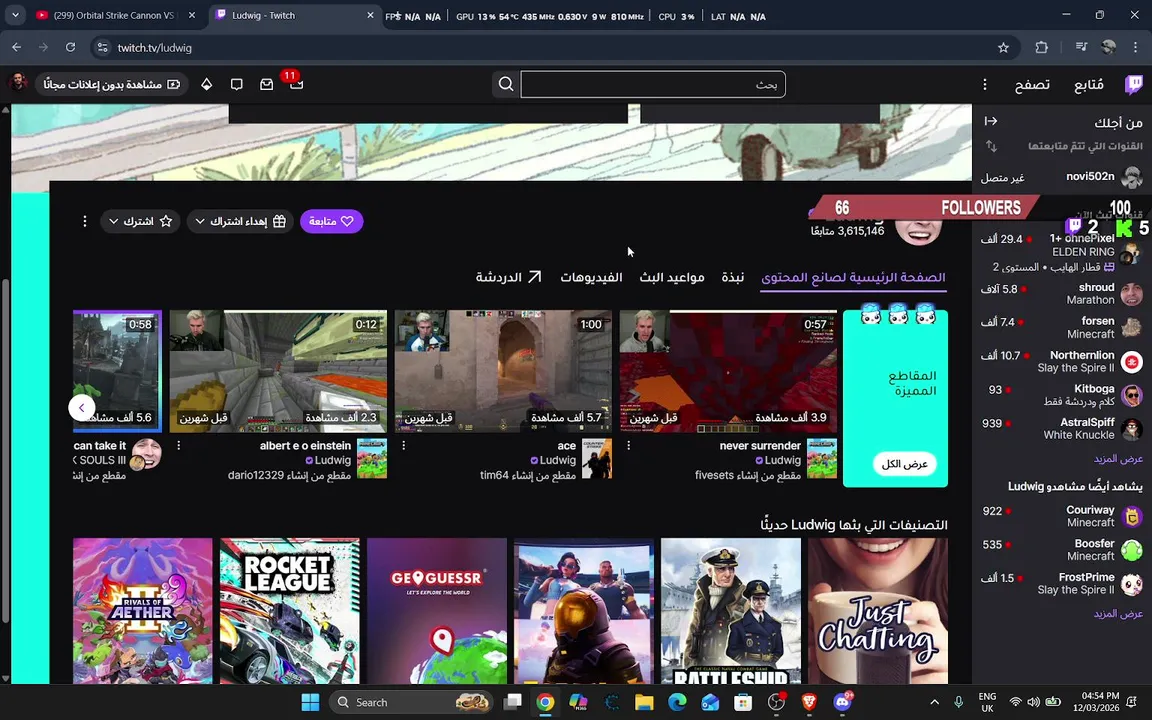Screen dimensions: 1152x720
Task: Open the Rivals of Aether II category card
Action: [143, 611]
